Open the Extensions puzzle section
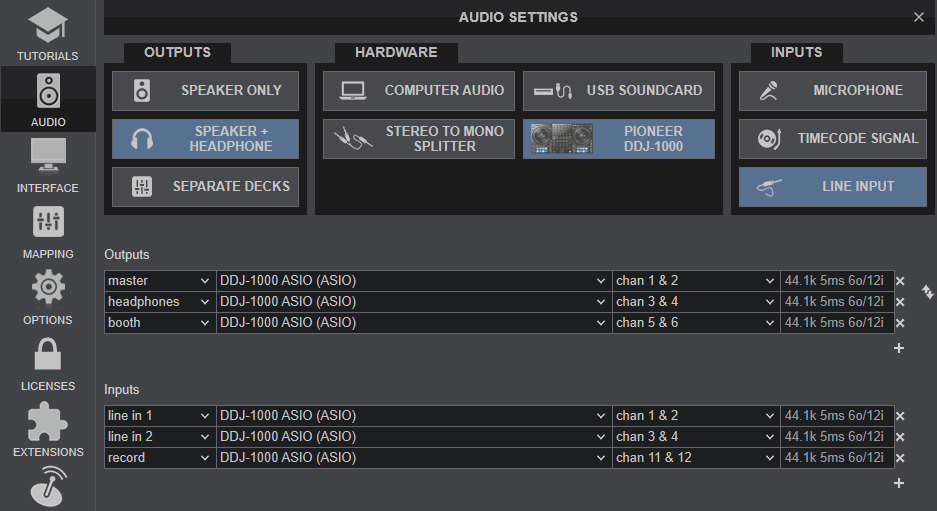The height and width of the screenshot is (511, 937). point(48,430)
